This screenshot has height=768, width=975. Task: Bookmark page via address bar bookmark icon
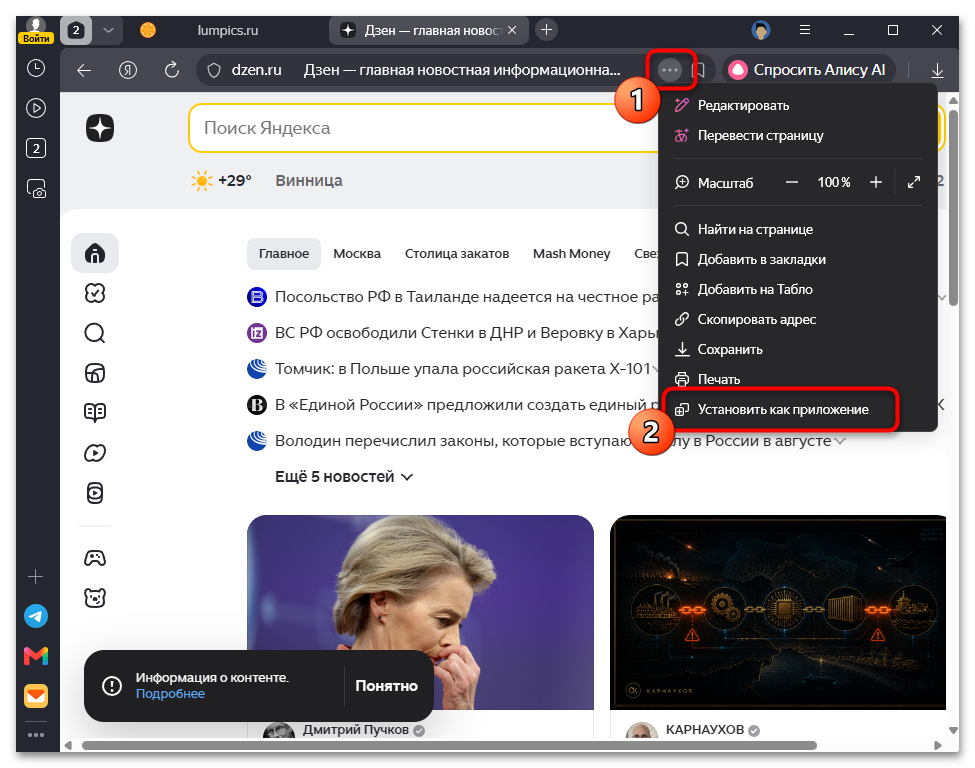pyautogui.click(x=698, y=70)
